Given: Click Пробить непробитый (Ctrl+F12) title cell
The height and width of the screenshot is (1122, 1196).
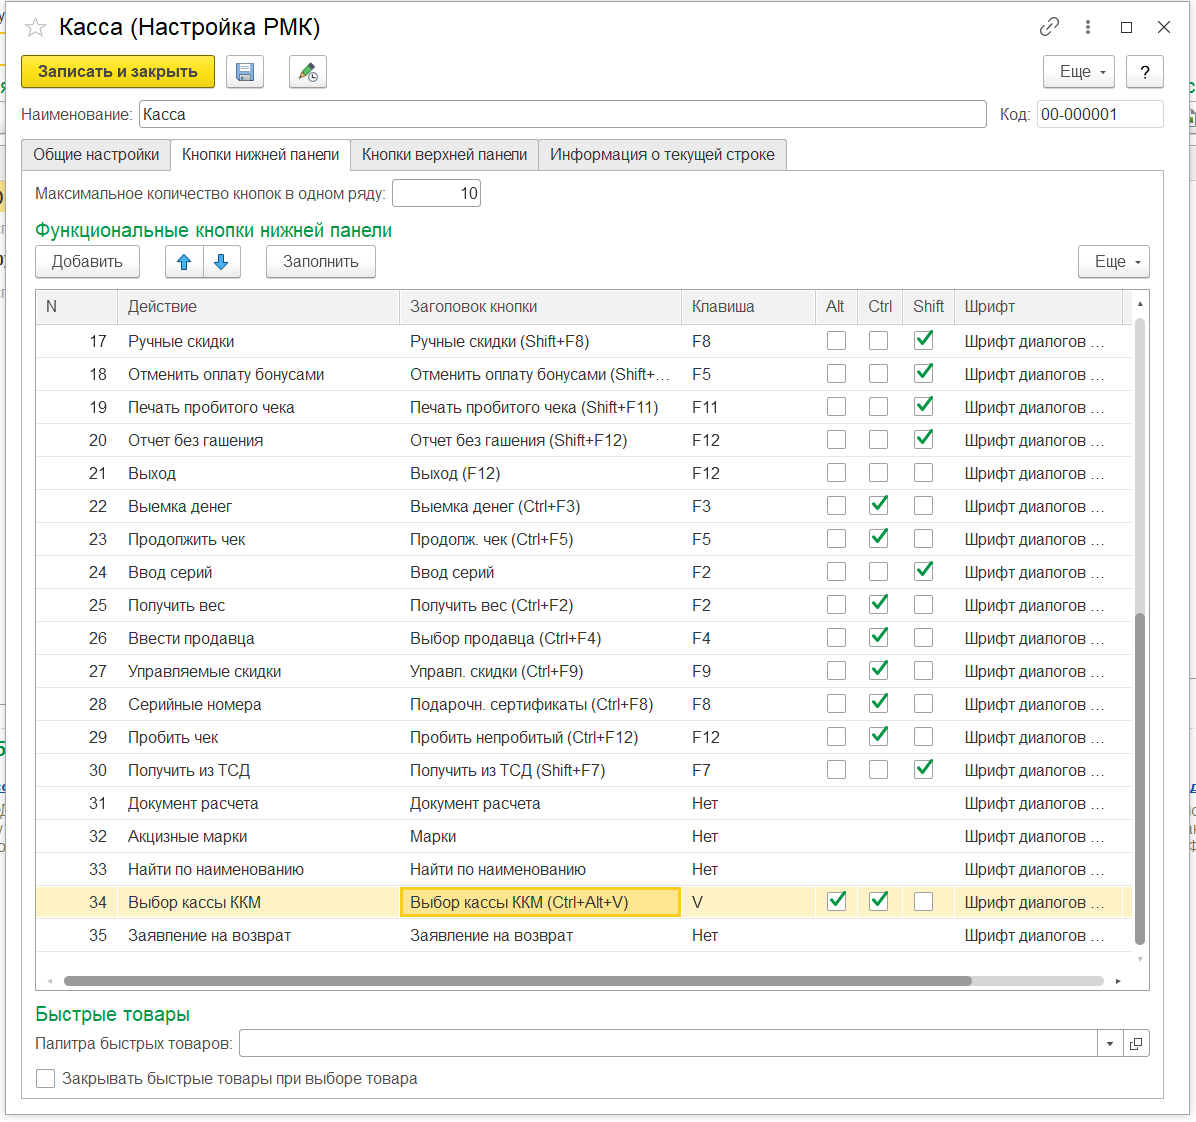Looking at the screenshot, I should coord(540,737).
